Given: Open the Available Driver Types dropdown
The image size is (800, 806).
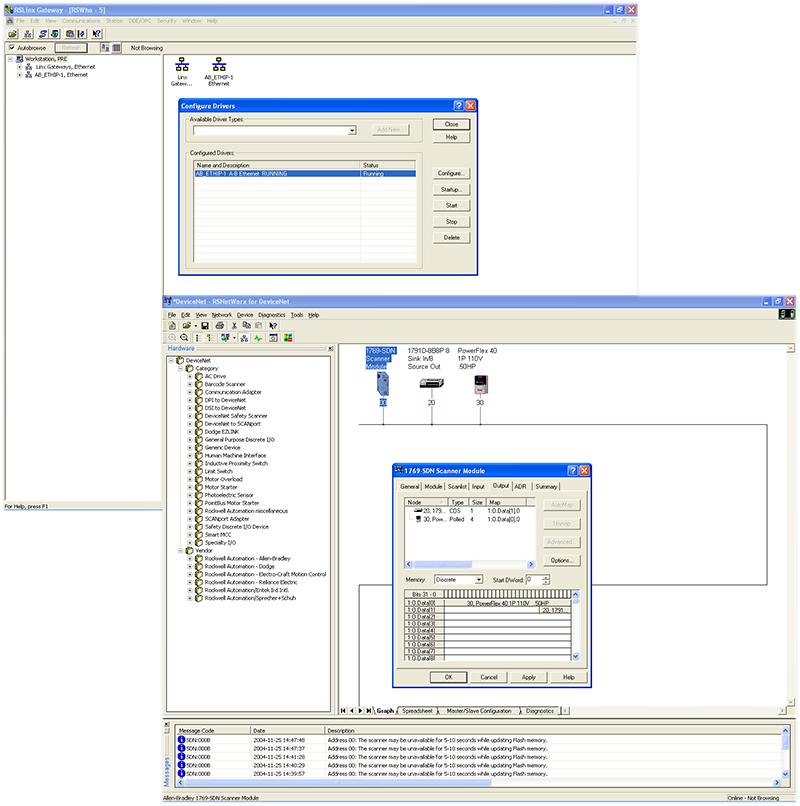Looking at the screenshot, I should point(352,130).
